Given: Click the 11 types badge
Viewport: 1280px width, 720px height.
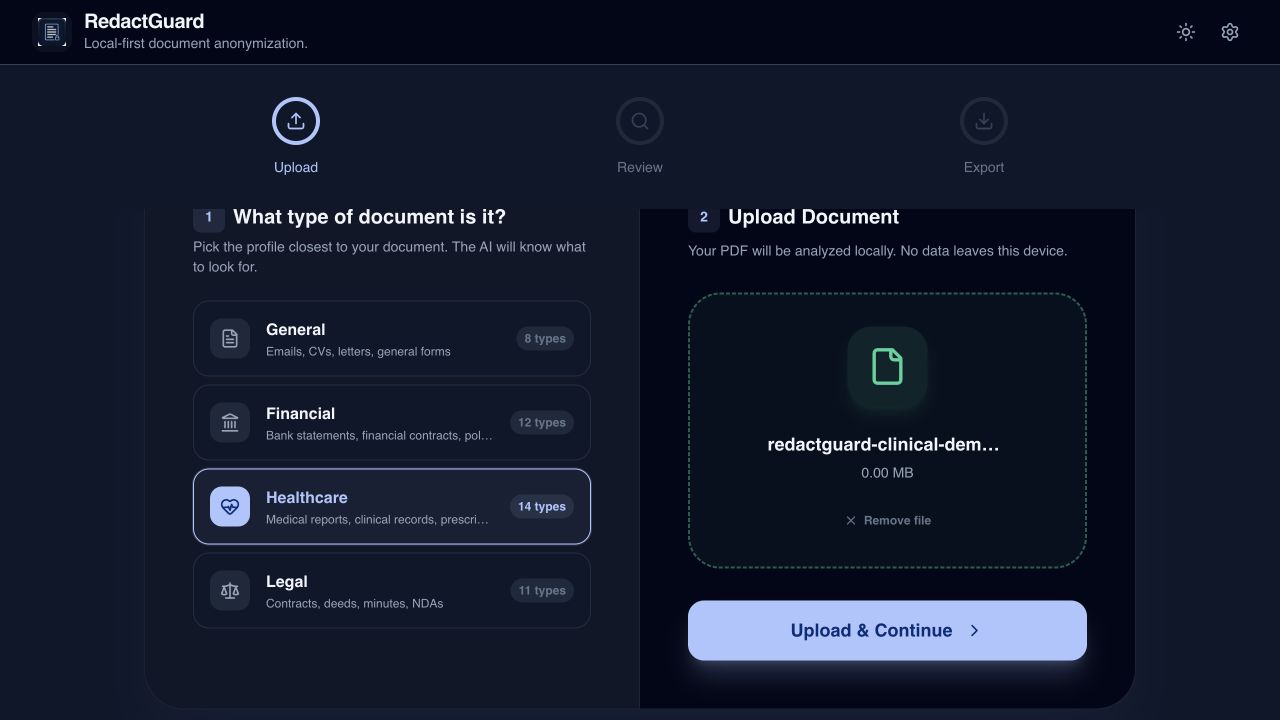Looking at the screenshot, I should coord(542,590).
